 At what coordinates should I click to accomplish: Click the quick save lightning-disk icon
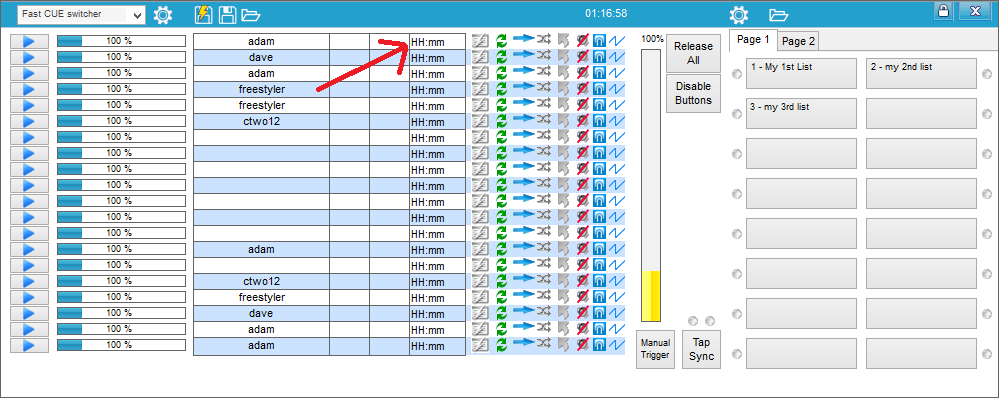tap(203, 14)
